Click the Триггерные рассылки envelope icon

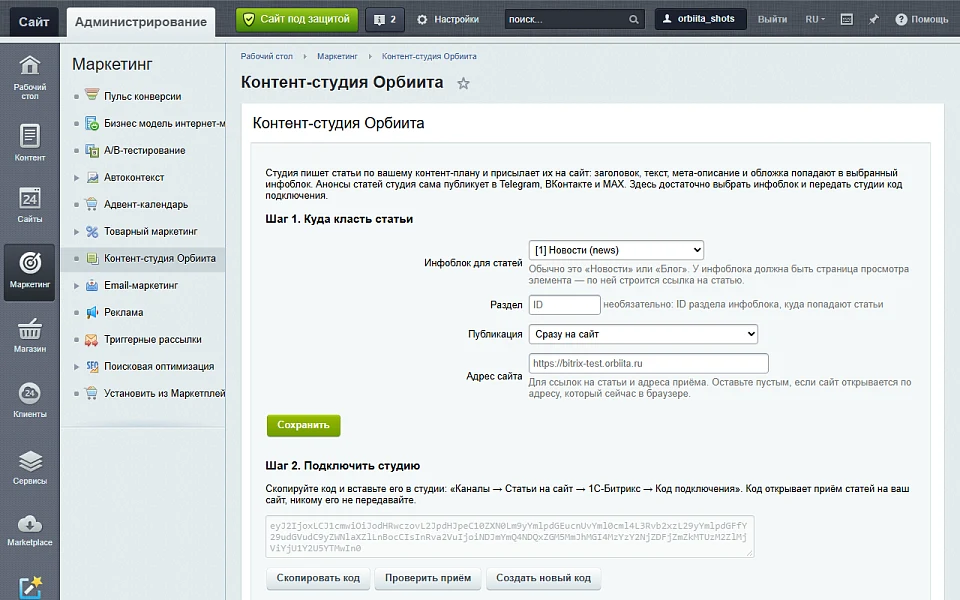(92, 339)
